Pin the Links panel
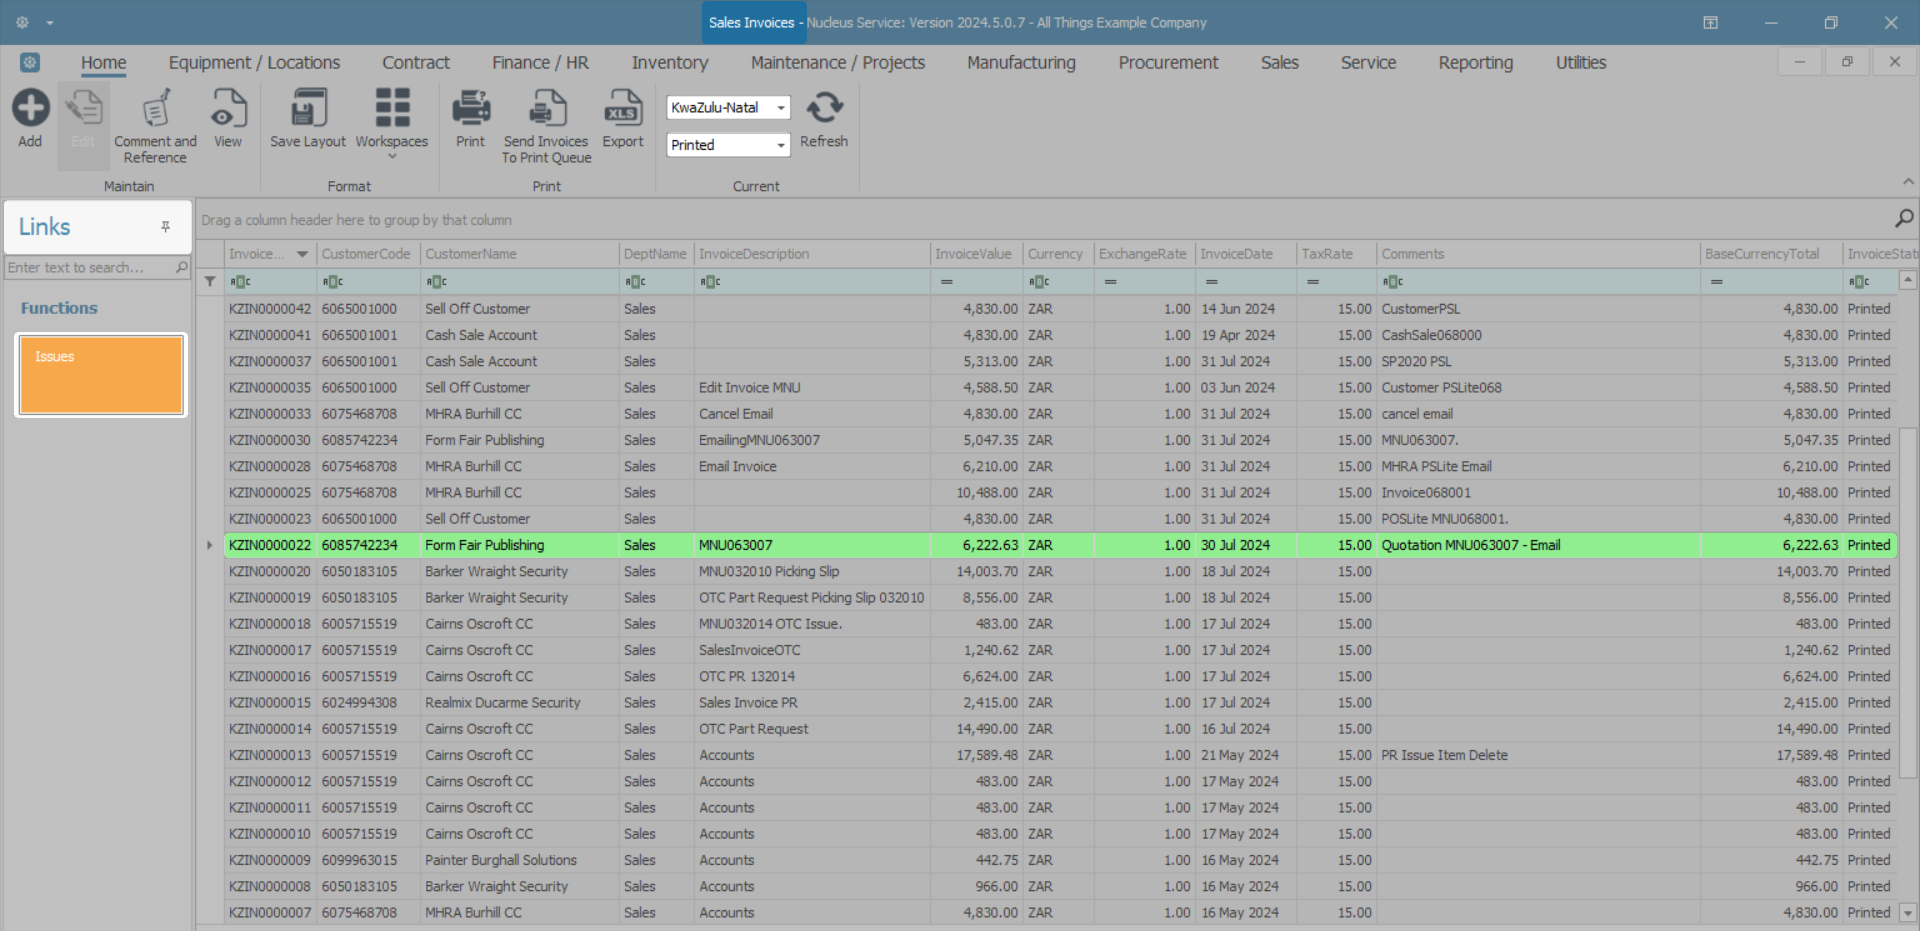This screenshot has height=931, width=1920. coord(166,227)
